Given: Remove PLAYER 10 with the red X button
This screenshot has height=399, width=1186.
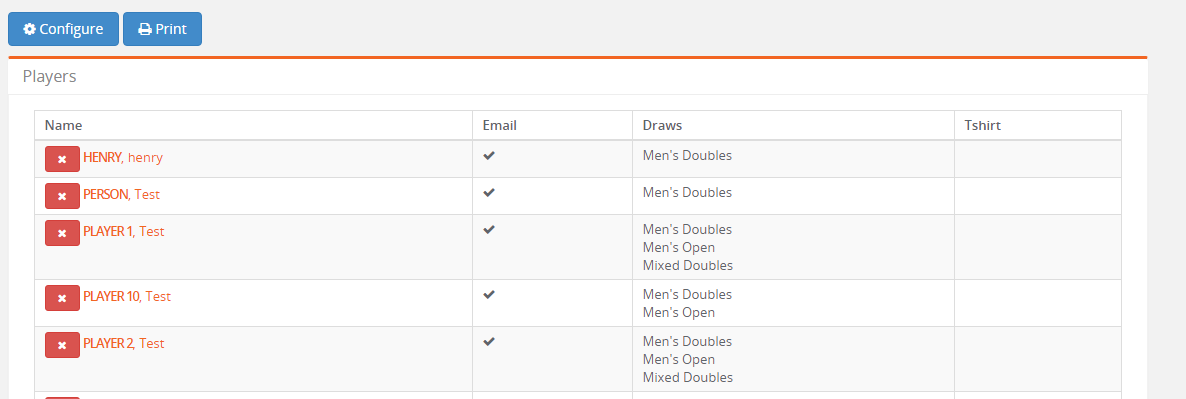Looking at the screenshot, I should click(x=62, y=298).
